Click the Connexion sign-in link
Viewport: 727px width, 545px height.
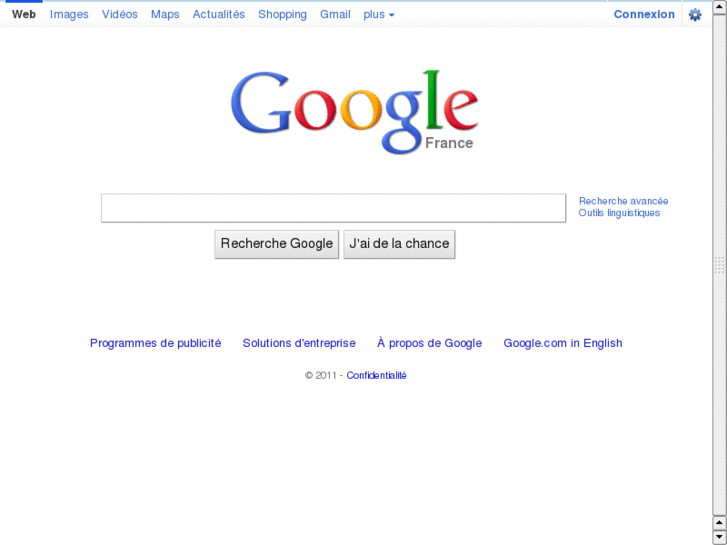644,14
